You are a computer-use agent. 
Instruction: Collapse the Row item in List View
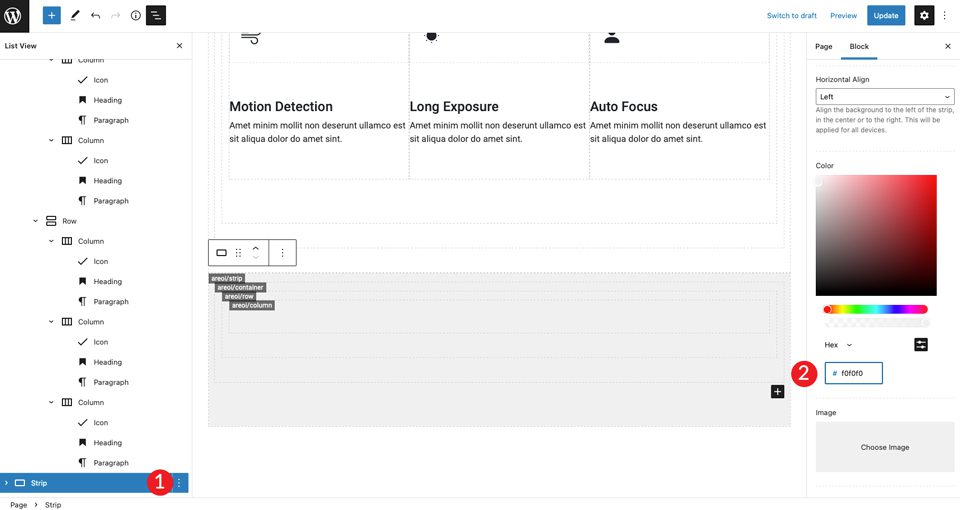coord(35,221)
